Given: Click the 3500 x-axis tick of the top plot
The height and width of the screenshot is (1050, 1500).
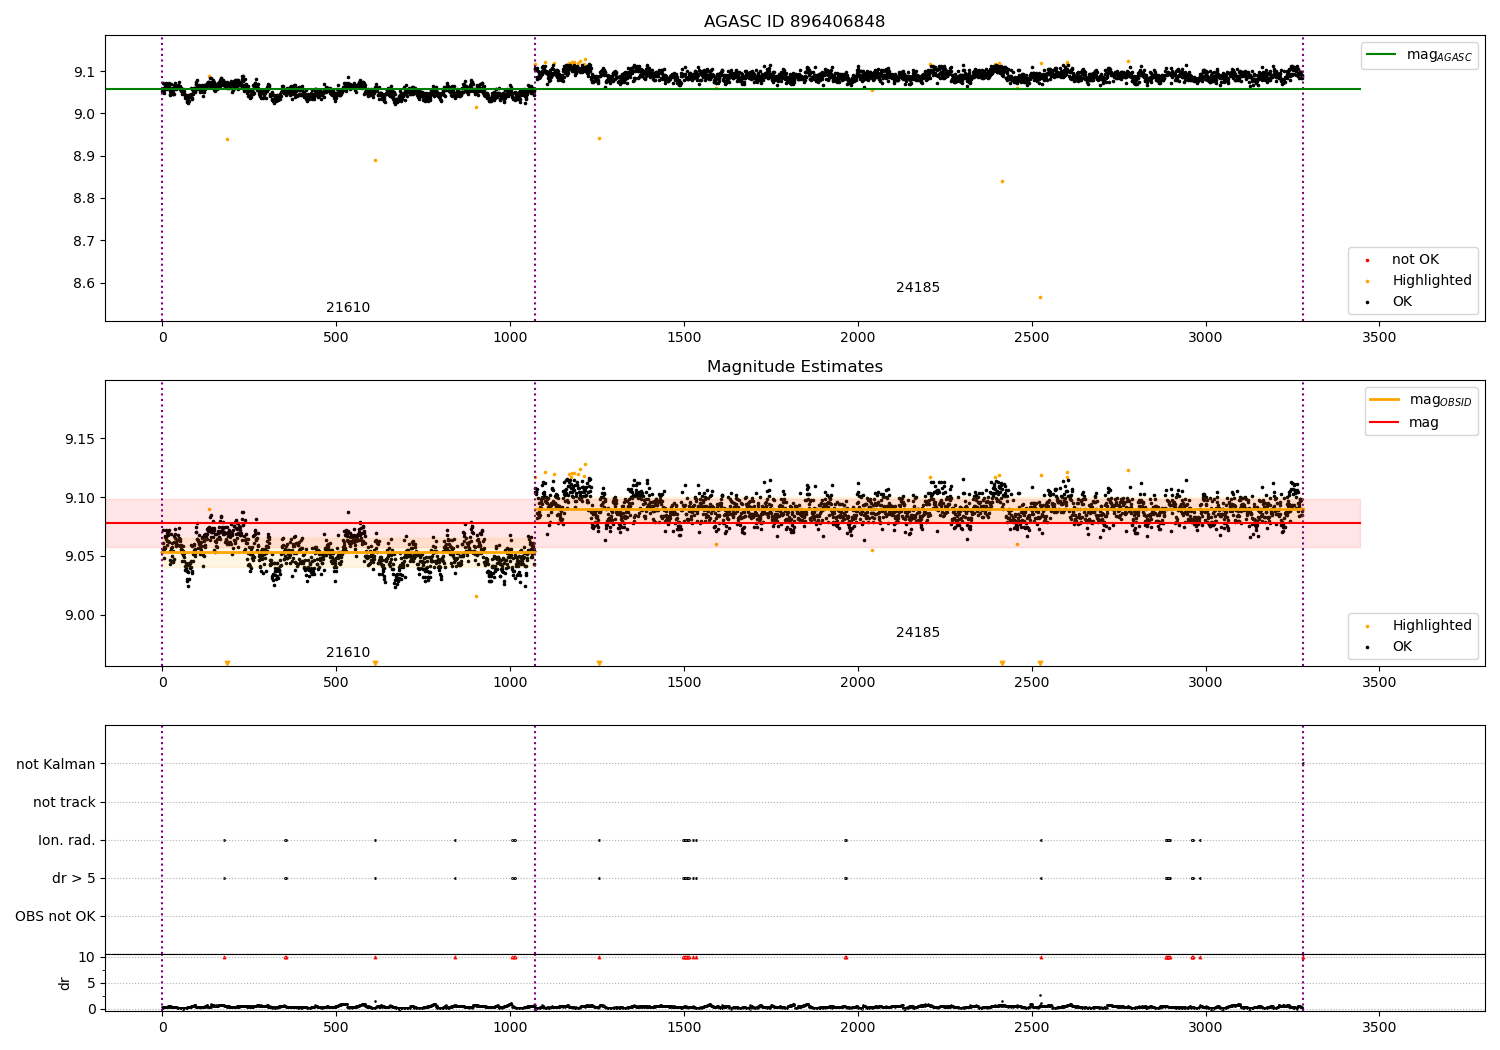Looking at the screenshot, I should click(1379, 338).
